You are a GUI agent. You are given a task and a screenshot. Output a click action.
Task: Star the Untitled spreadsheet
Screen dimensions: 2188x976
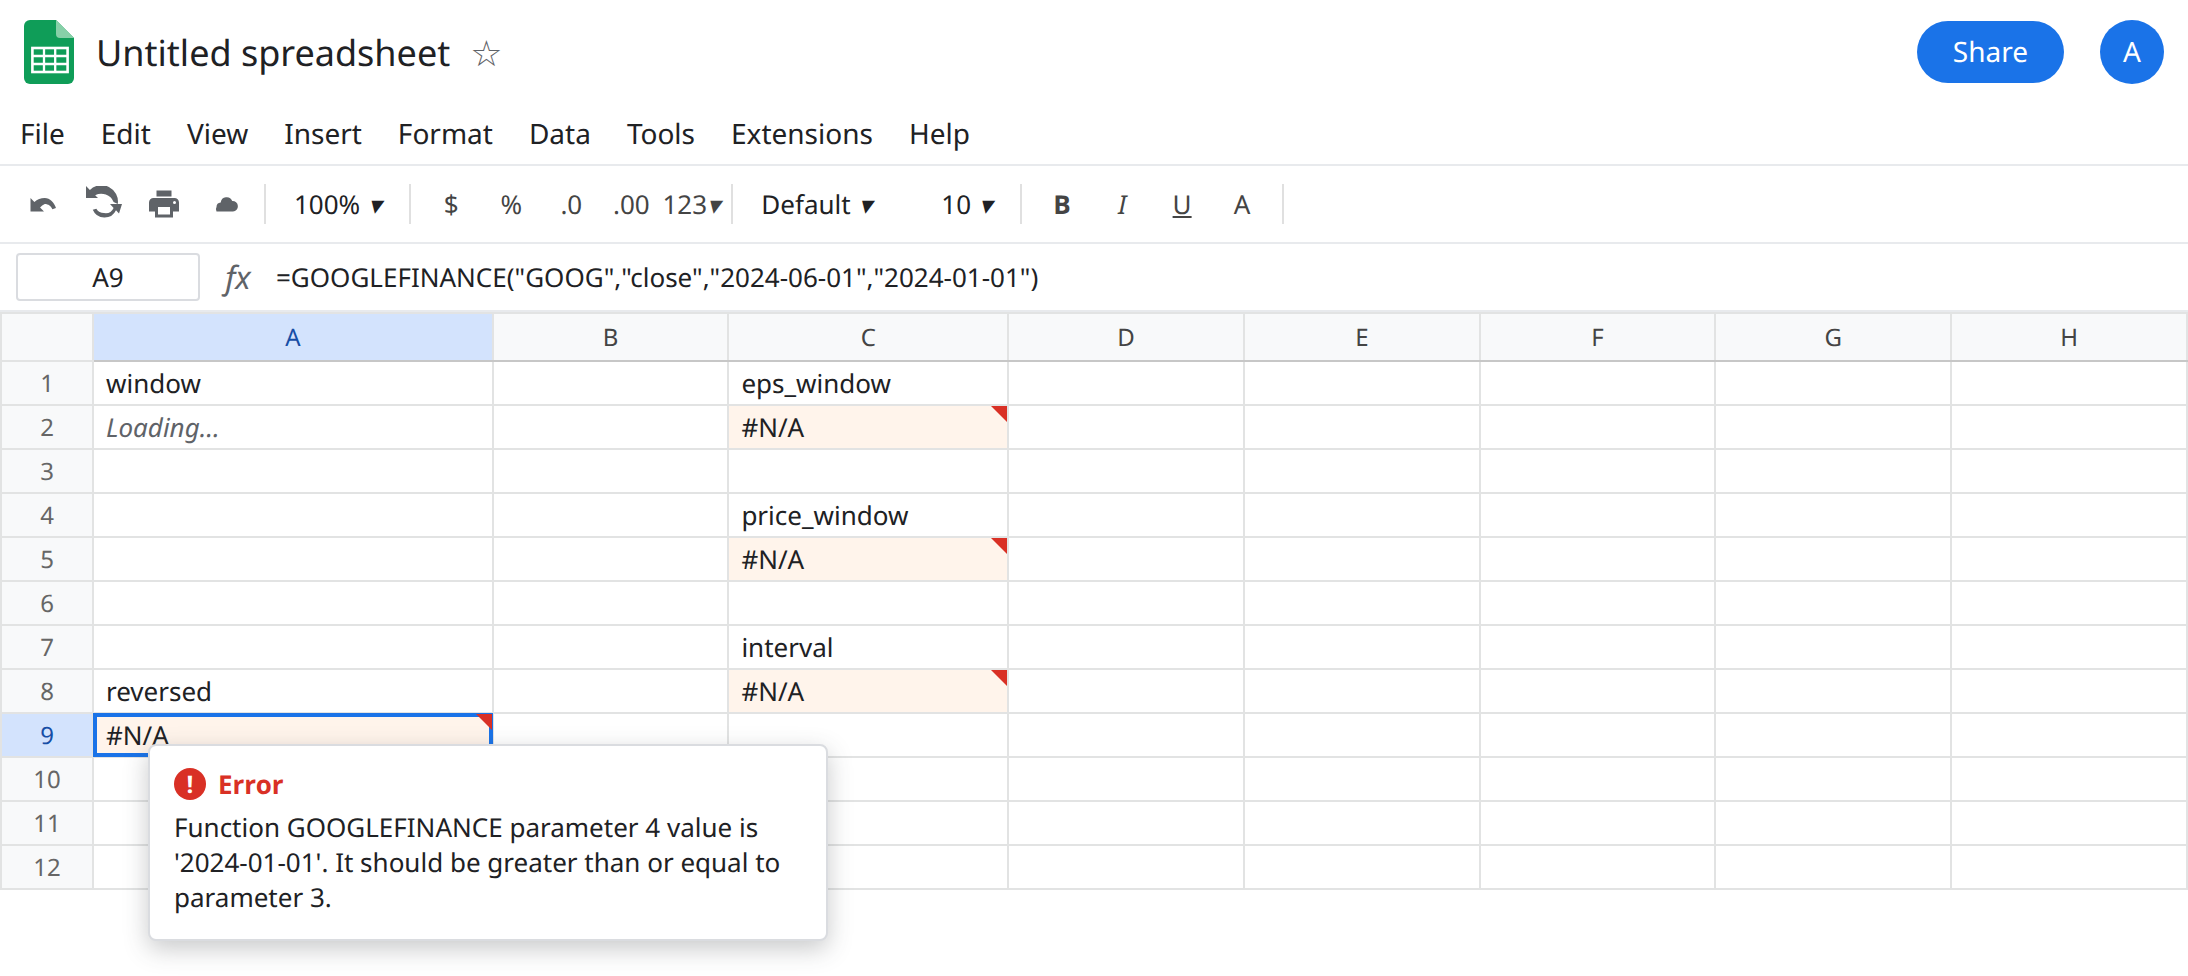pyautogui.click(x=486, y=53)
